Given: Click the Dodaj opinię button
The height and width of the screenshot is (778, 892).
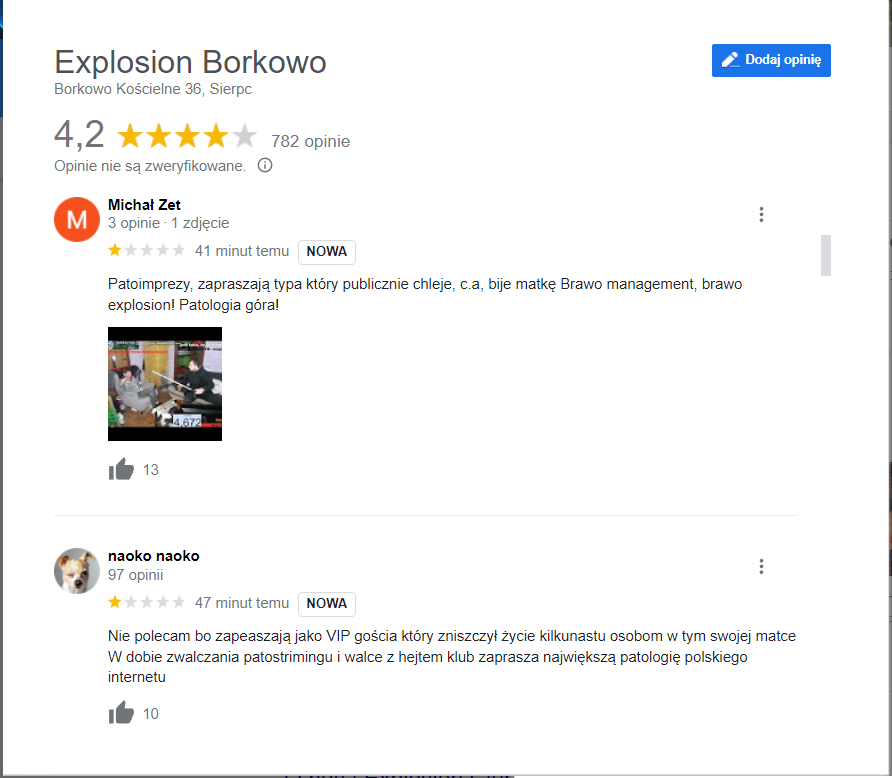Looking at the screenshot, I should (x=771, y=60).
